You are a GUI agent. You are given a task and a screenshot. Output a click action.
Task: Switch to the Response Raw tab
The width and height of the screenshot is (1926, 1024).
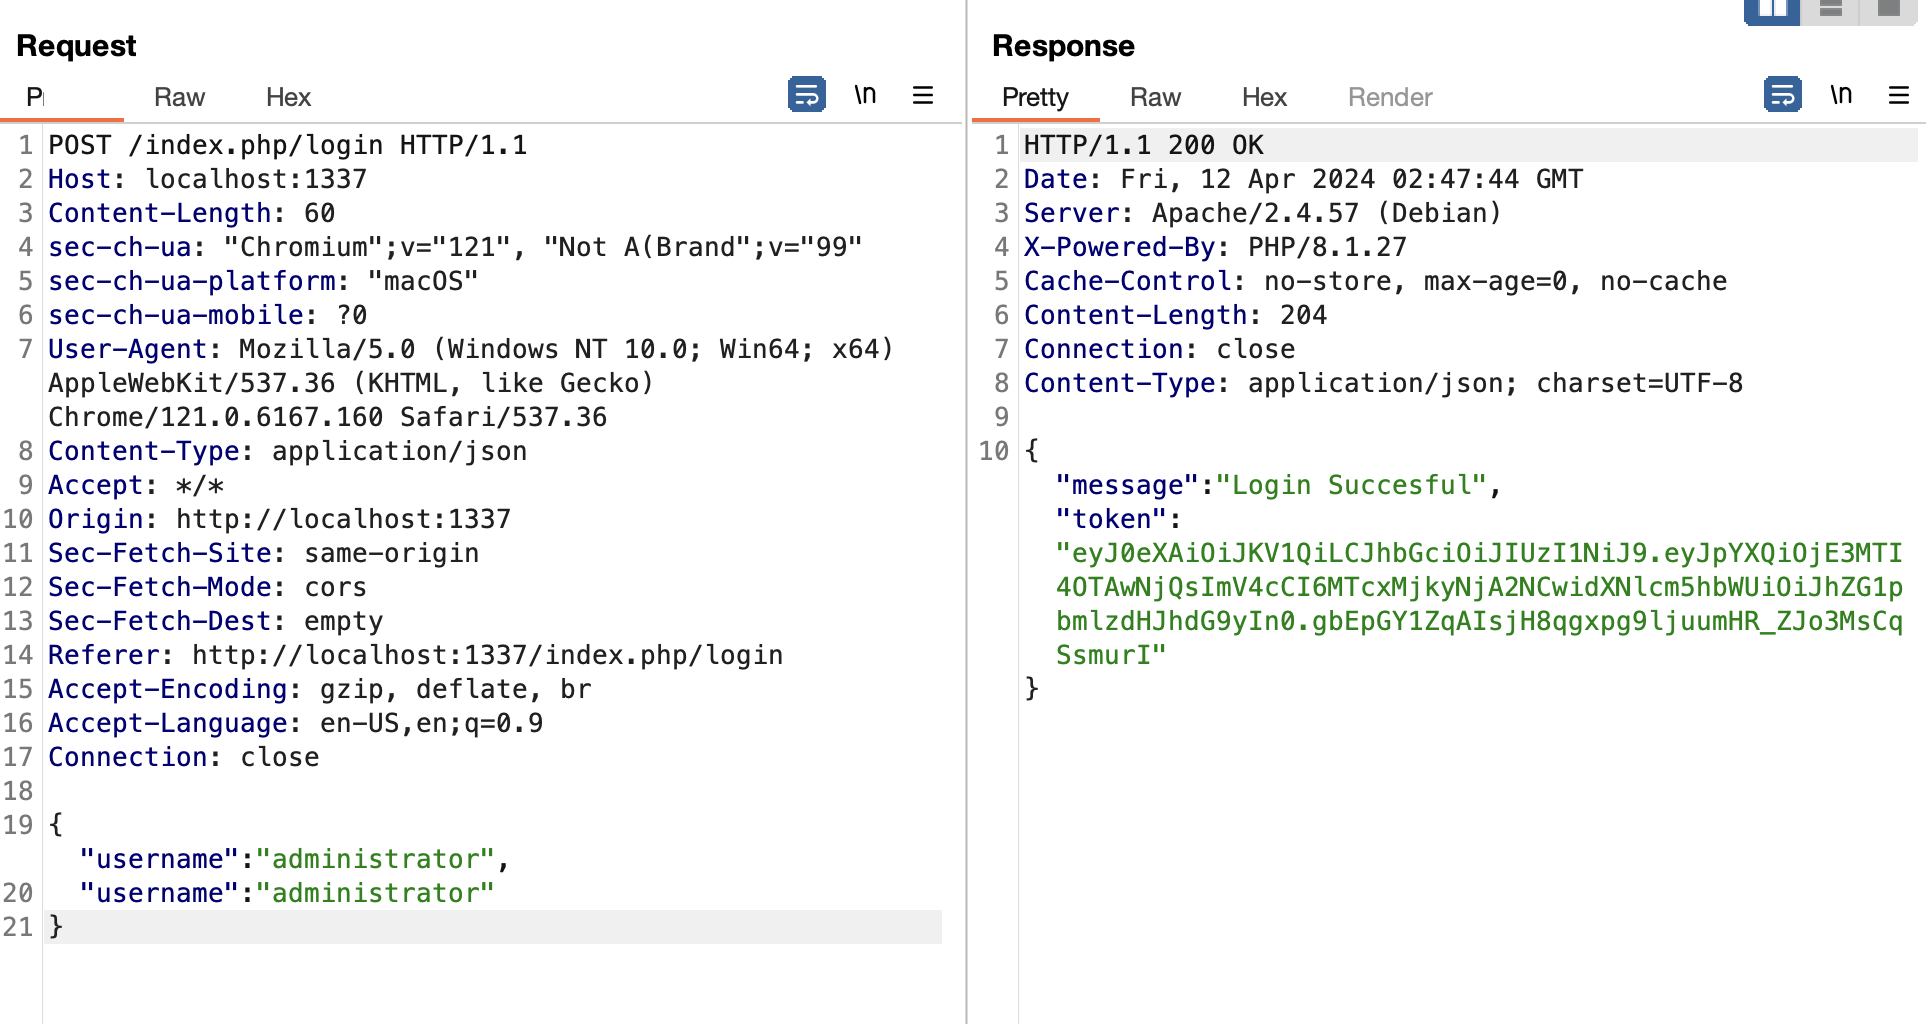point(1155,97)
